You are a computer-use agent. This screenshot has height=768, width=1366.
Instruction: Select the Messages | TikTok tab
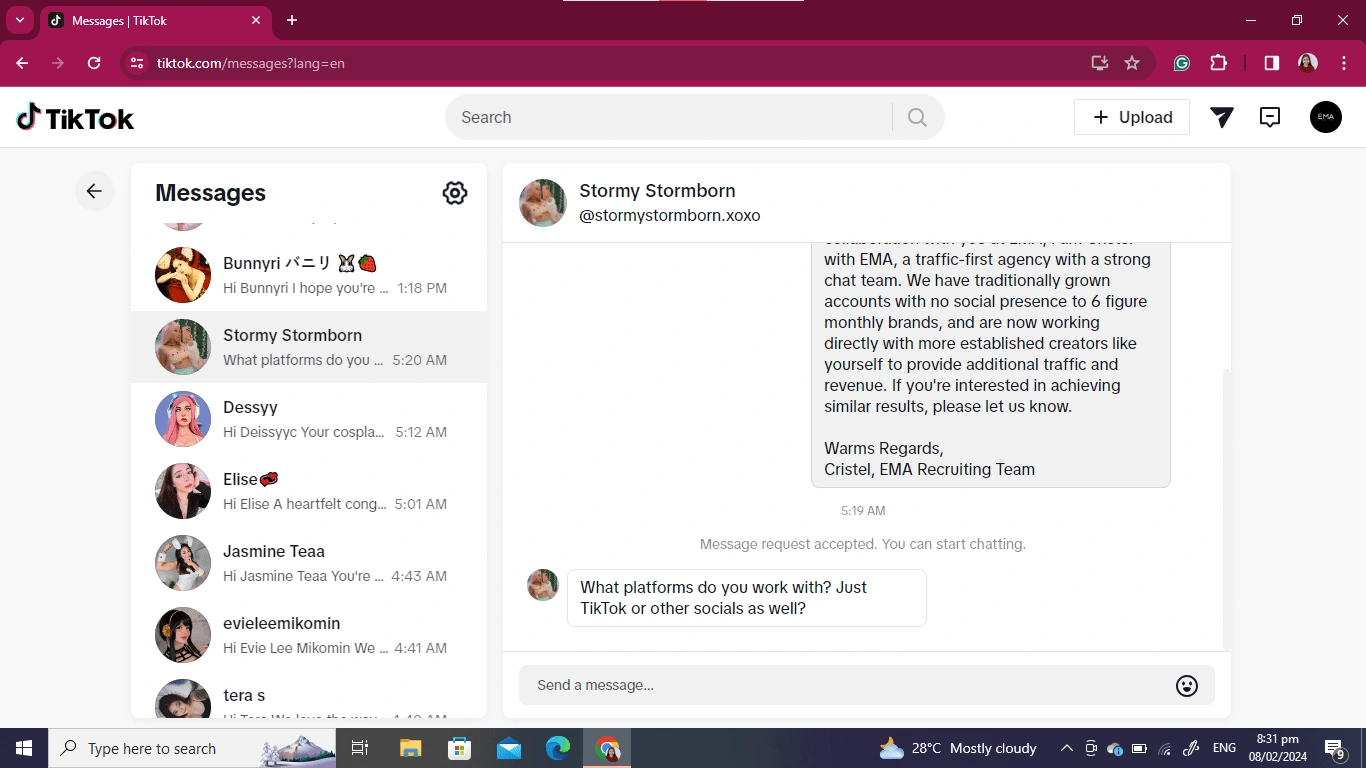[155, 20]
